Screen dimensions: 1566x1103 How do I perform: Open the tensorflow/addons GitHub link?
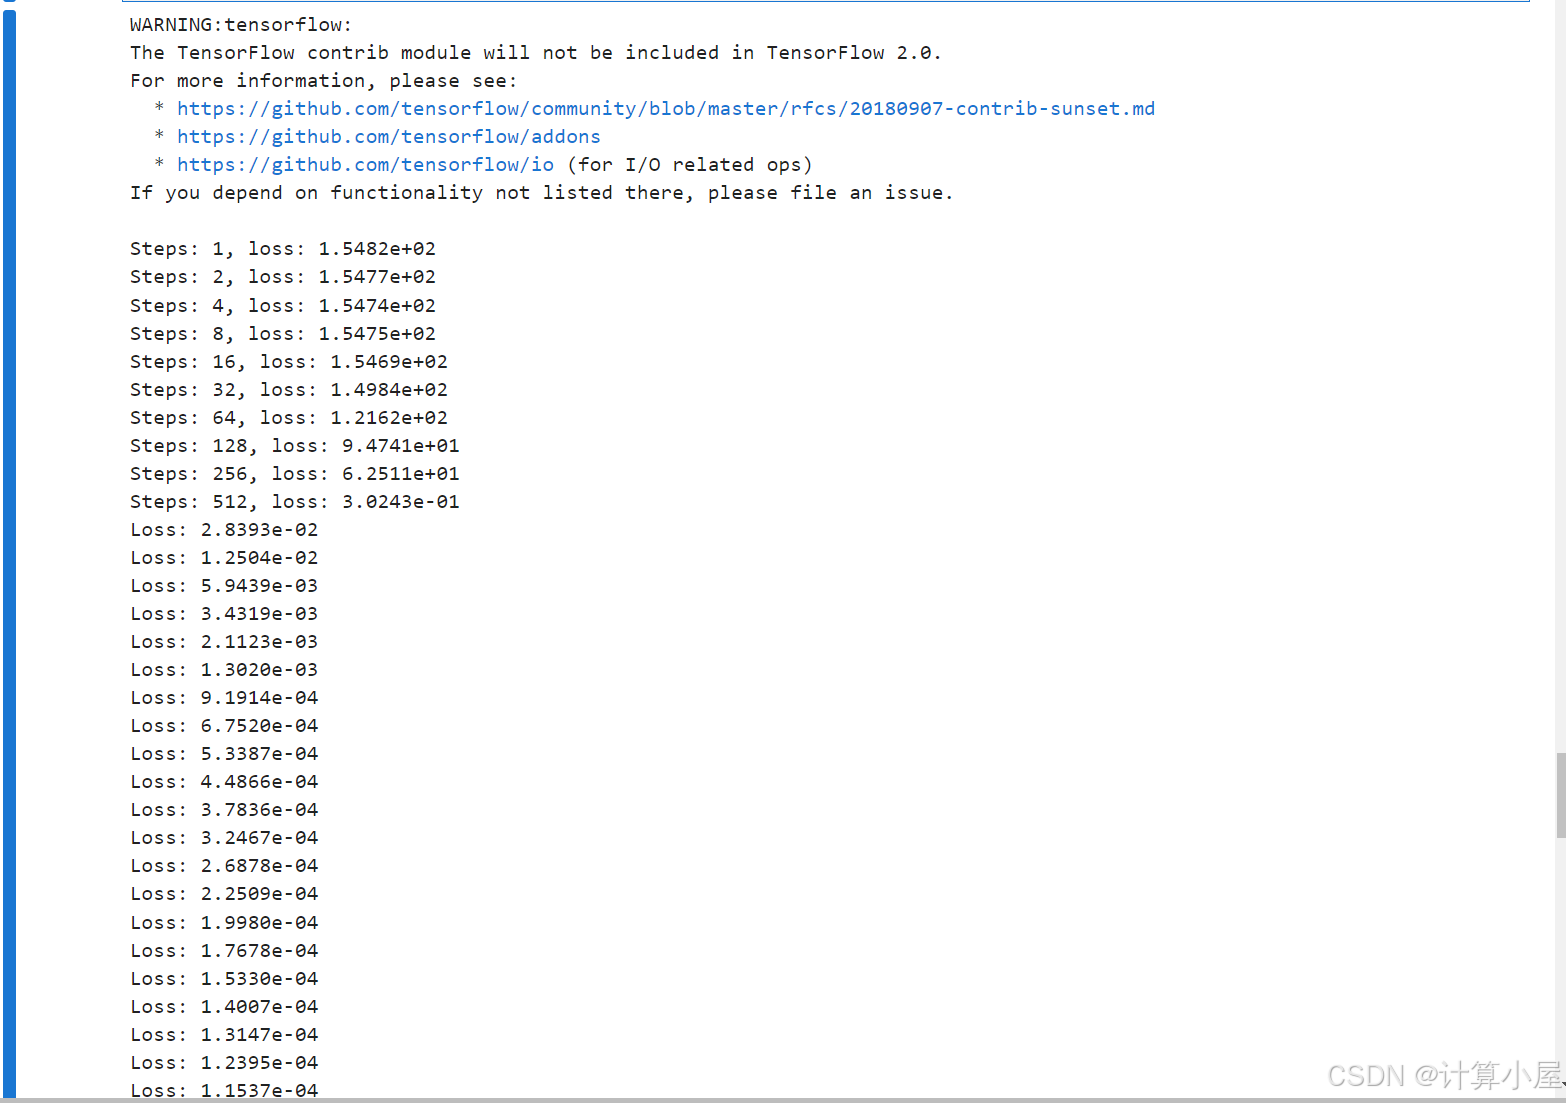(x=389, y=136)
